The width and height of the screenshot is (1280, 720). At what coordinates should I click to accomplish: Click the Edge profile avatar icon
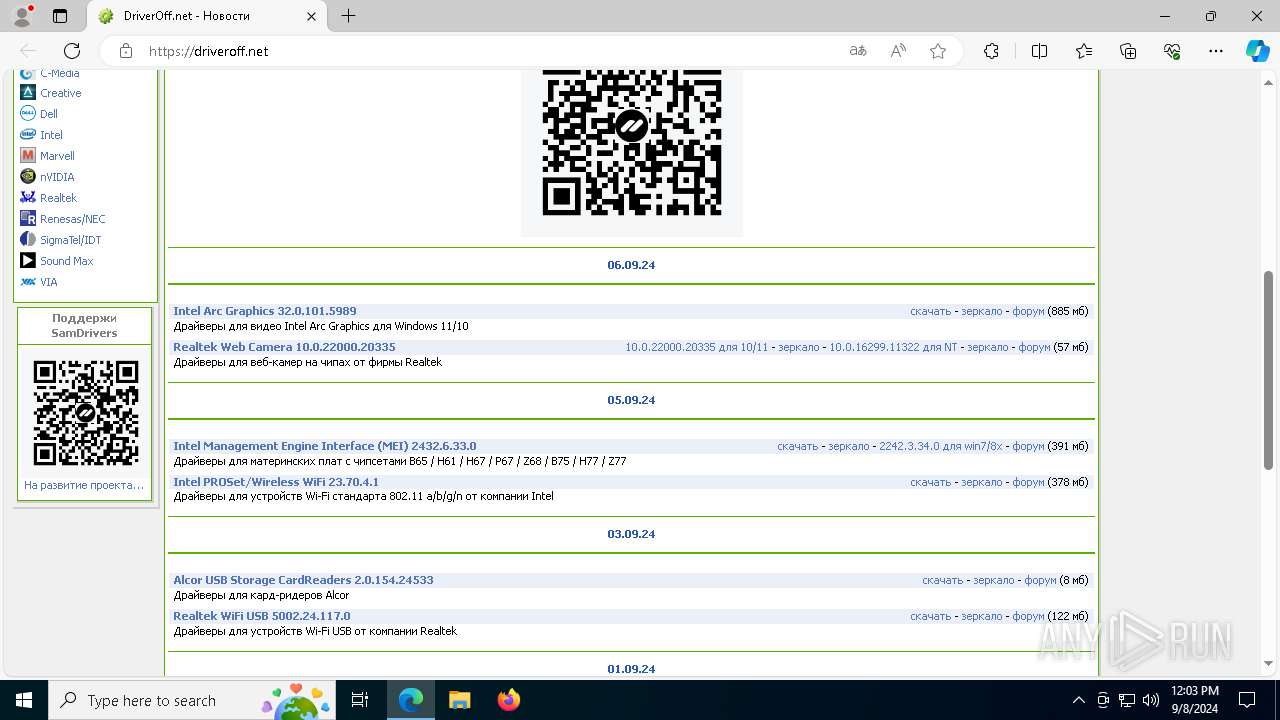22,16
